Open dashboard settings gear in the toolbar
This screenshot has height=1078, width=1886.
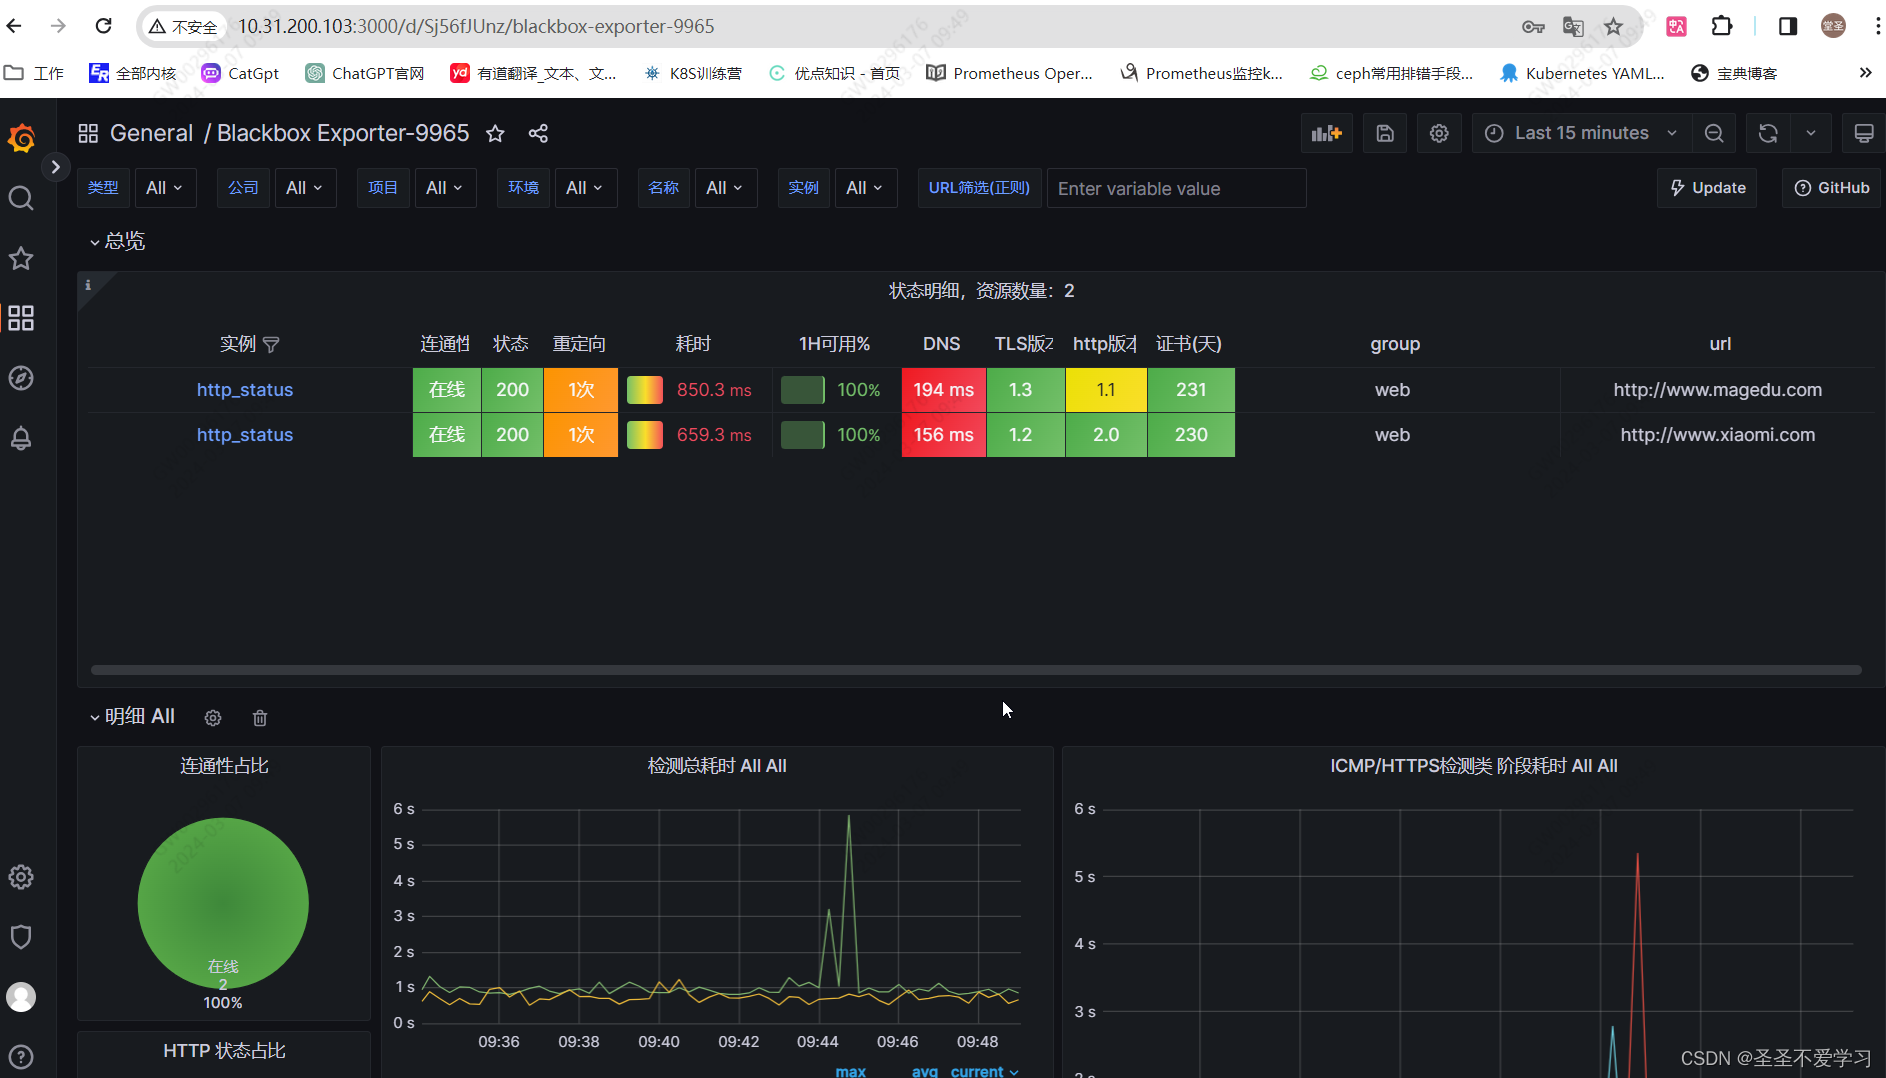pos(1439,133)
